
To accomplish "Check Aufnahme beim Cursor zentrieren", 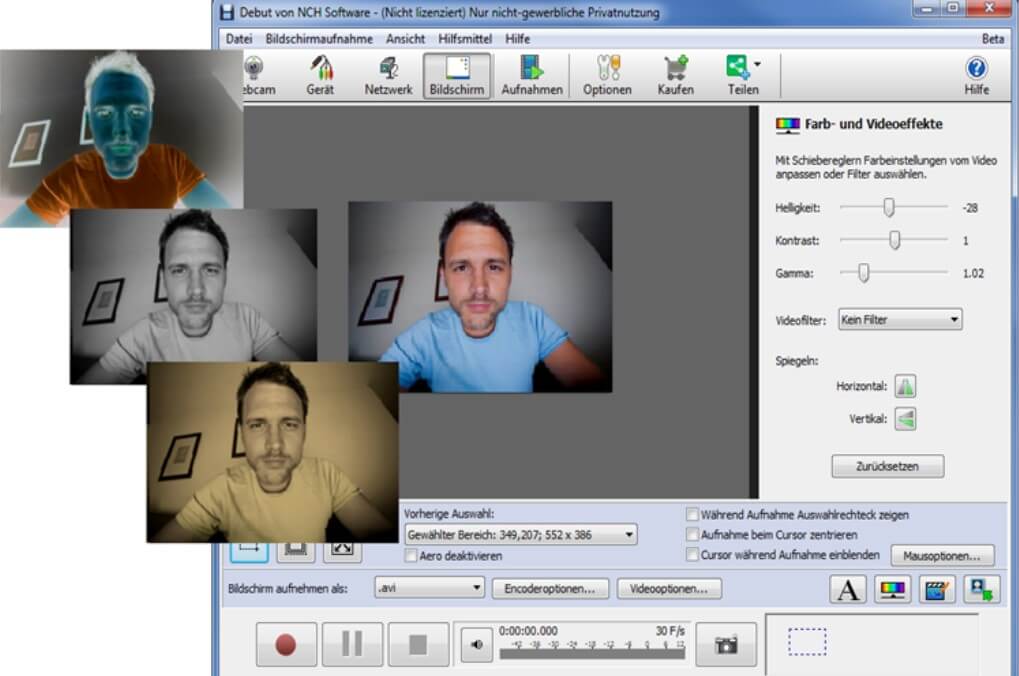I will click(x=691, y=534).
